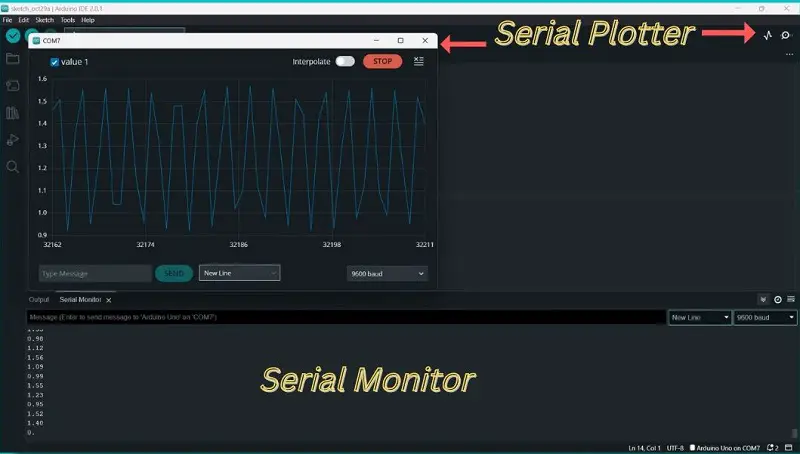Select the Serial Monitor tab
800x454 pixels.
click(x=81, y=299)
